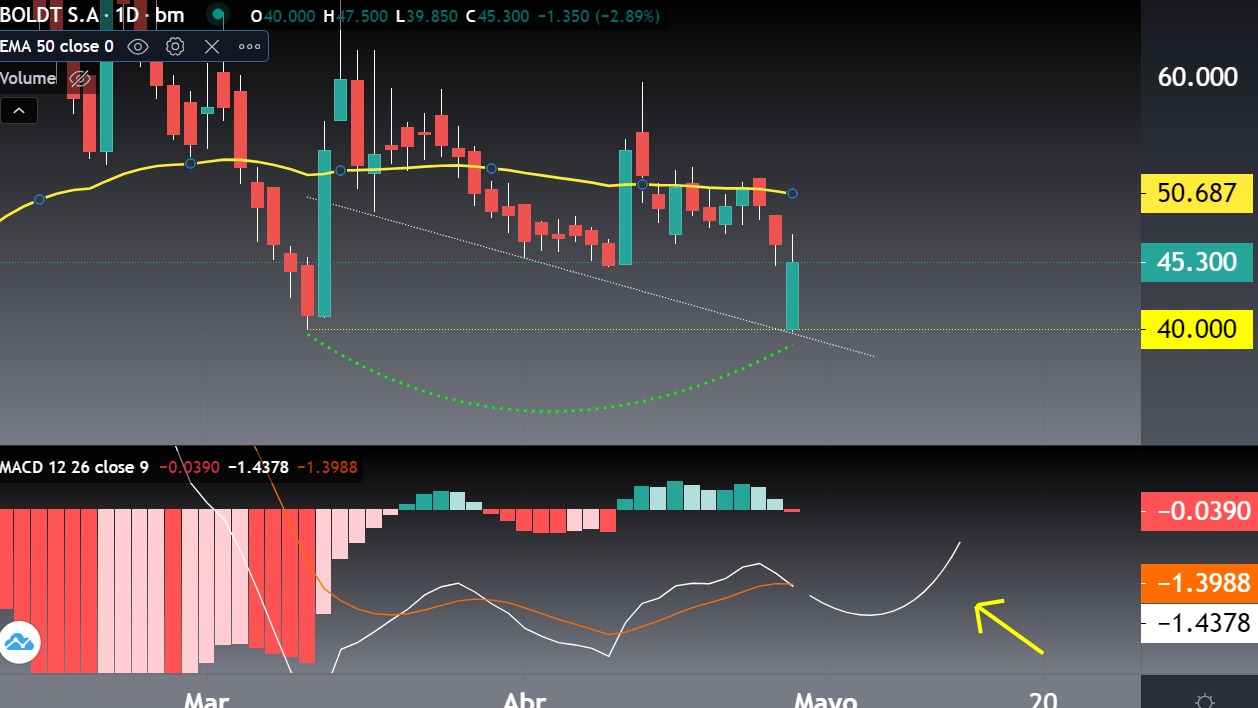1258x708 pixels.
Task: Click the orange -1.3988 signal label
Action: point(1197,583)
